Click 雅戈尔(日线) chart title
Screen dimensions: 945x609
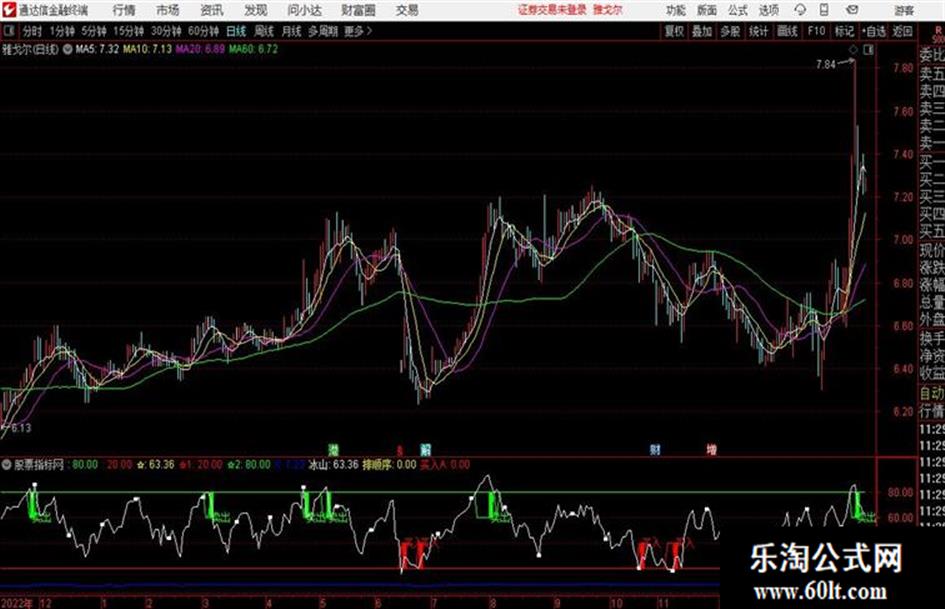click(x=30, y=49)
